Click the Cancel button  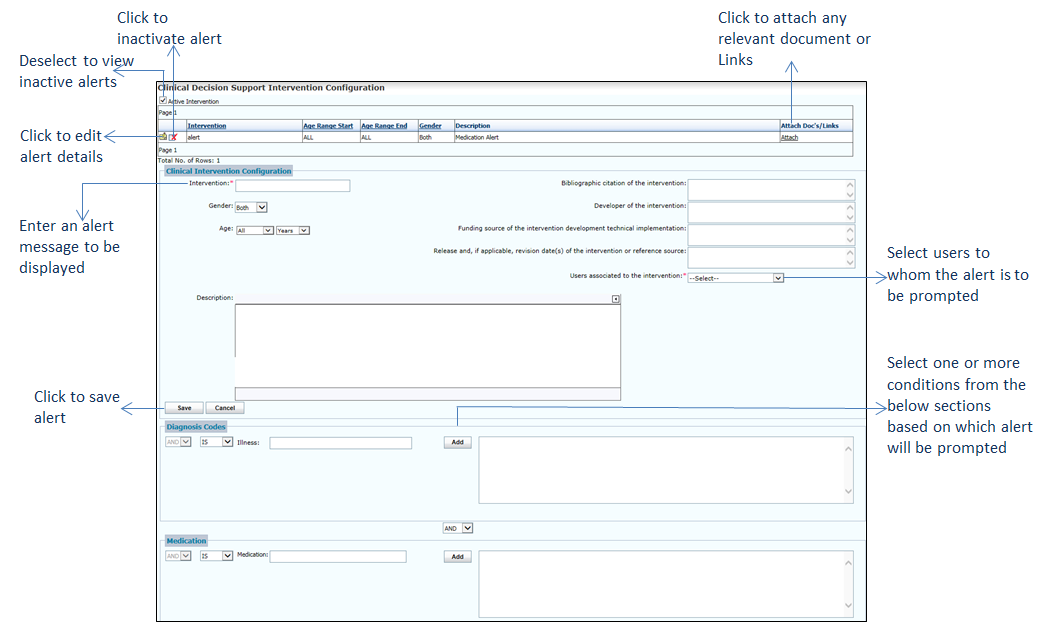(x=225, y=408)
